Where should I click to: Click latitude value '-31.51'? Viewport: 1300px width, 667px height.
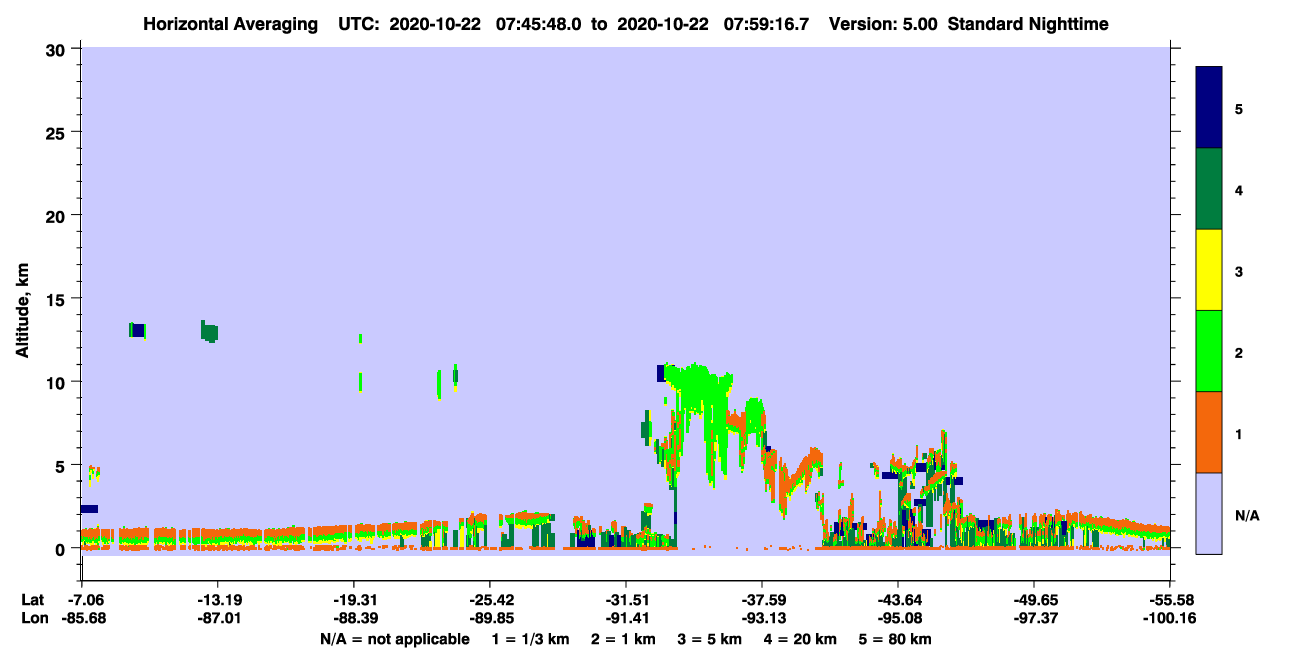click(x=625, y=600)
